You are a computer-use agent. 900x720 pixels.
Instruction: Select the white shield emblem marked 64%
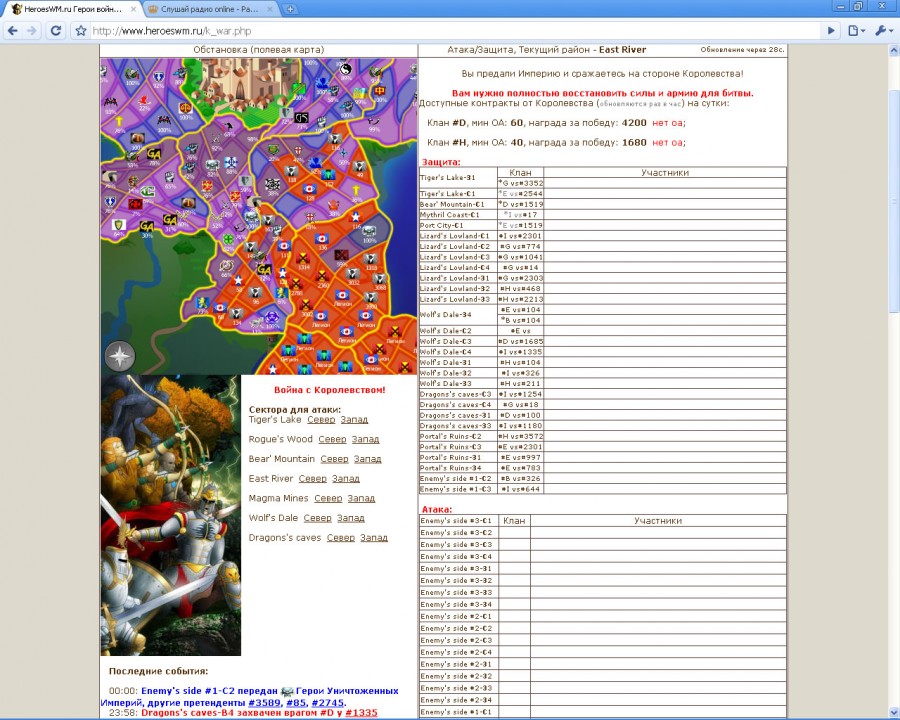119,224
